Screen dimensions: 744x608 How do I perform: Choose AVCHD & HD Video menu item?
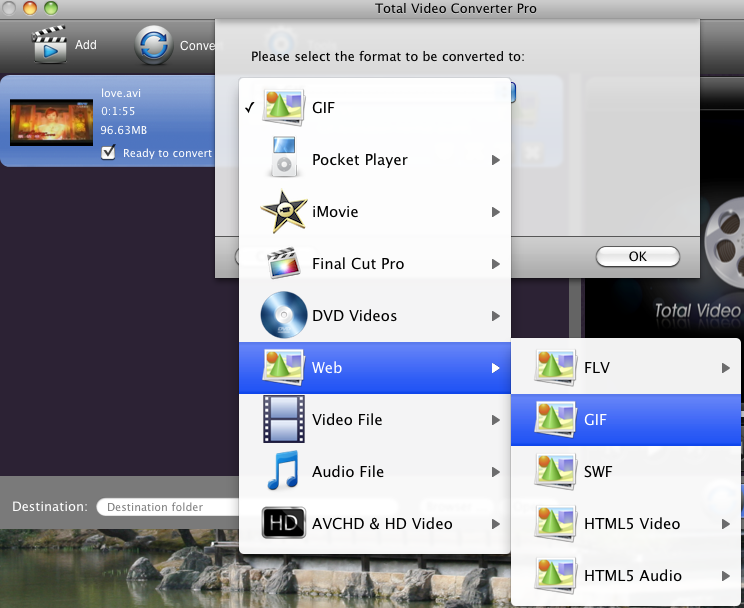tap(375, 524)
